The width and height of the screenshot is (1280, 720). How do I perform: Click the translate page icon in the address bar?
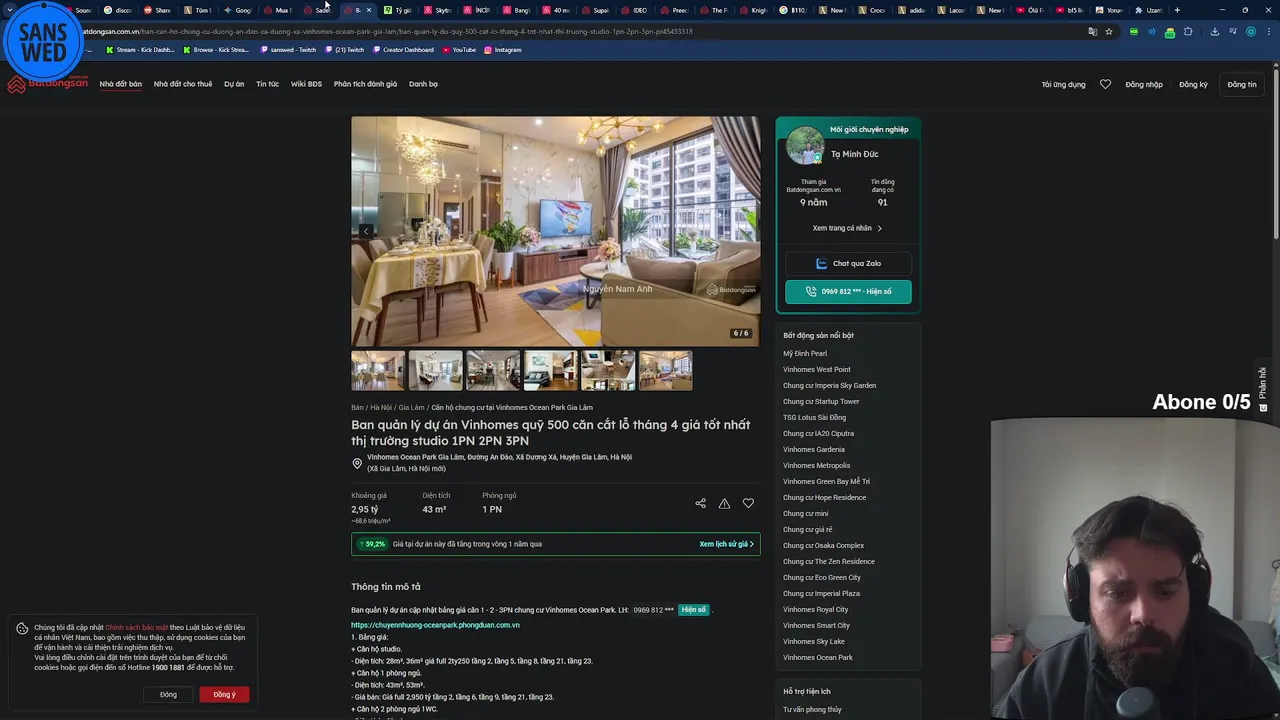[1092, 31]
